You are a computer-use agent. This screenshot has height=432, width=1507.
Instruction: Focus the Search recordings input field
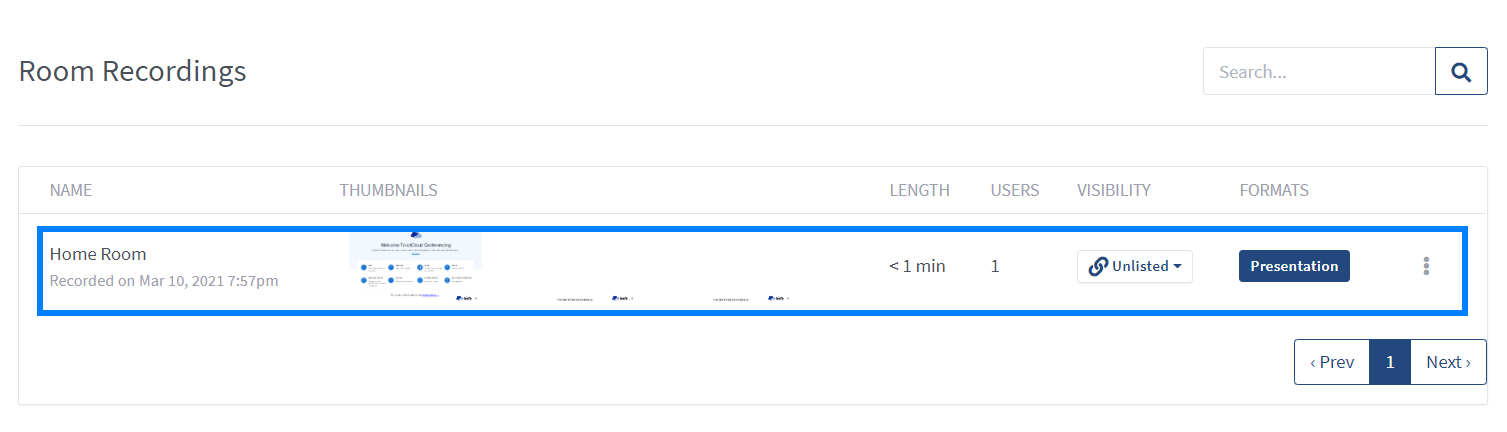click(x=1319, y=71)
